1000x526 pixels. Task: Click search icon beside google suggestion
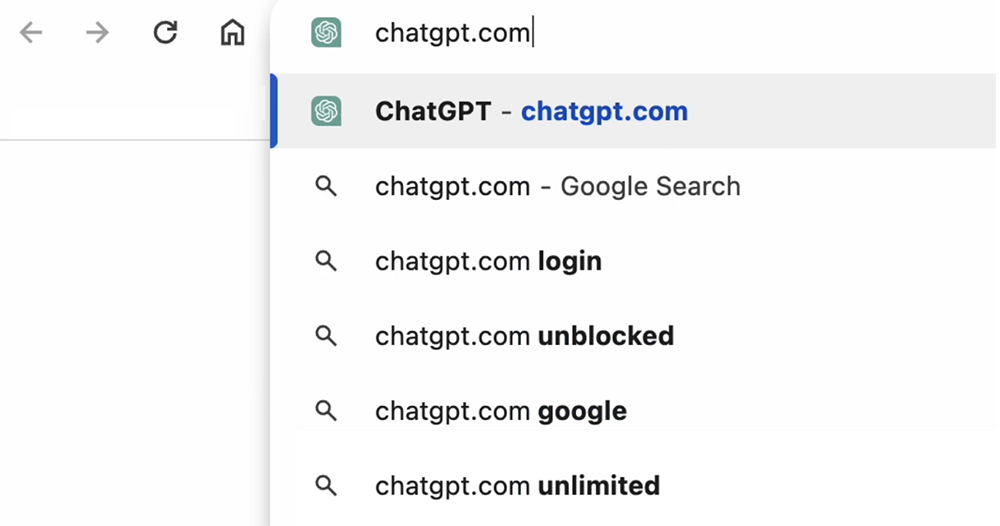326,411
